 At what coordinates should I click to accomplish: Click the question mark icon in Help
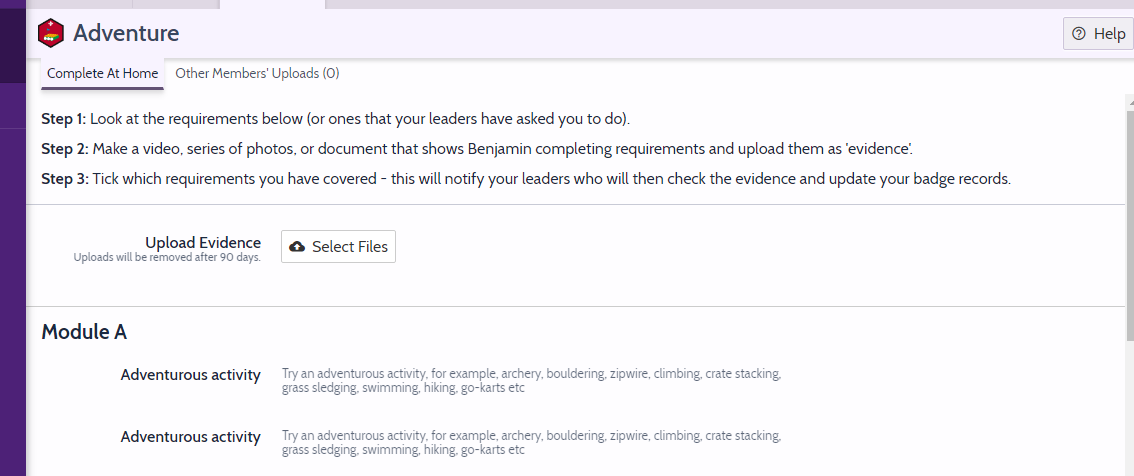pos(1079,34)
